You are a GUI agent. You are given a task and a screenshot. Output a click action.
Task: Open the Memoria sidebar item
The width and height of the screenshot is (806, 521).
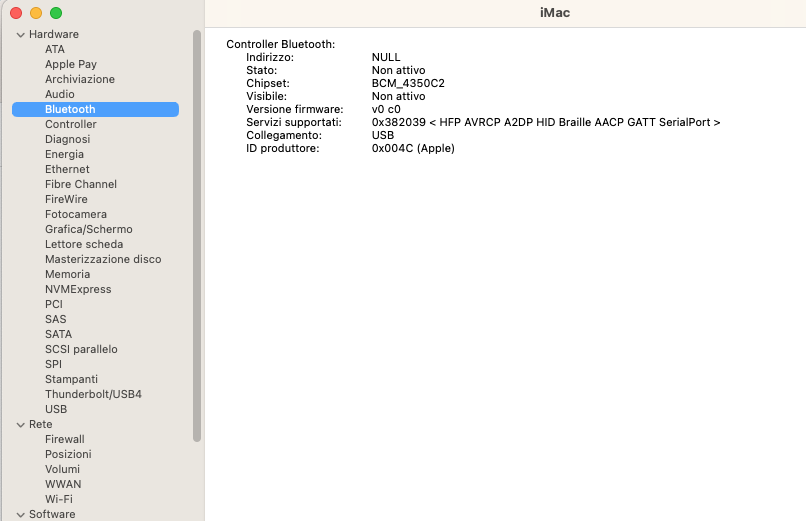(x=67, y=274)
